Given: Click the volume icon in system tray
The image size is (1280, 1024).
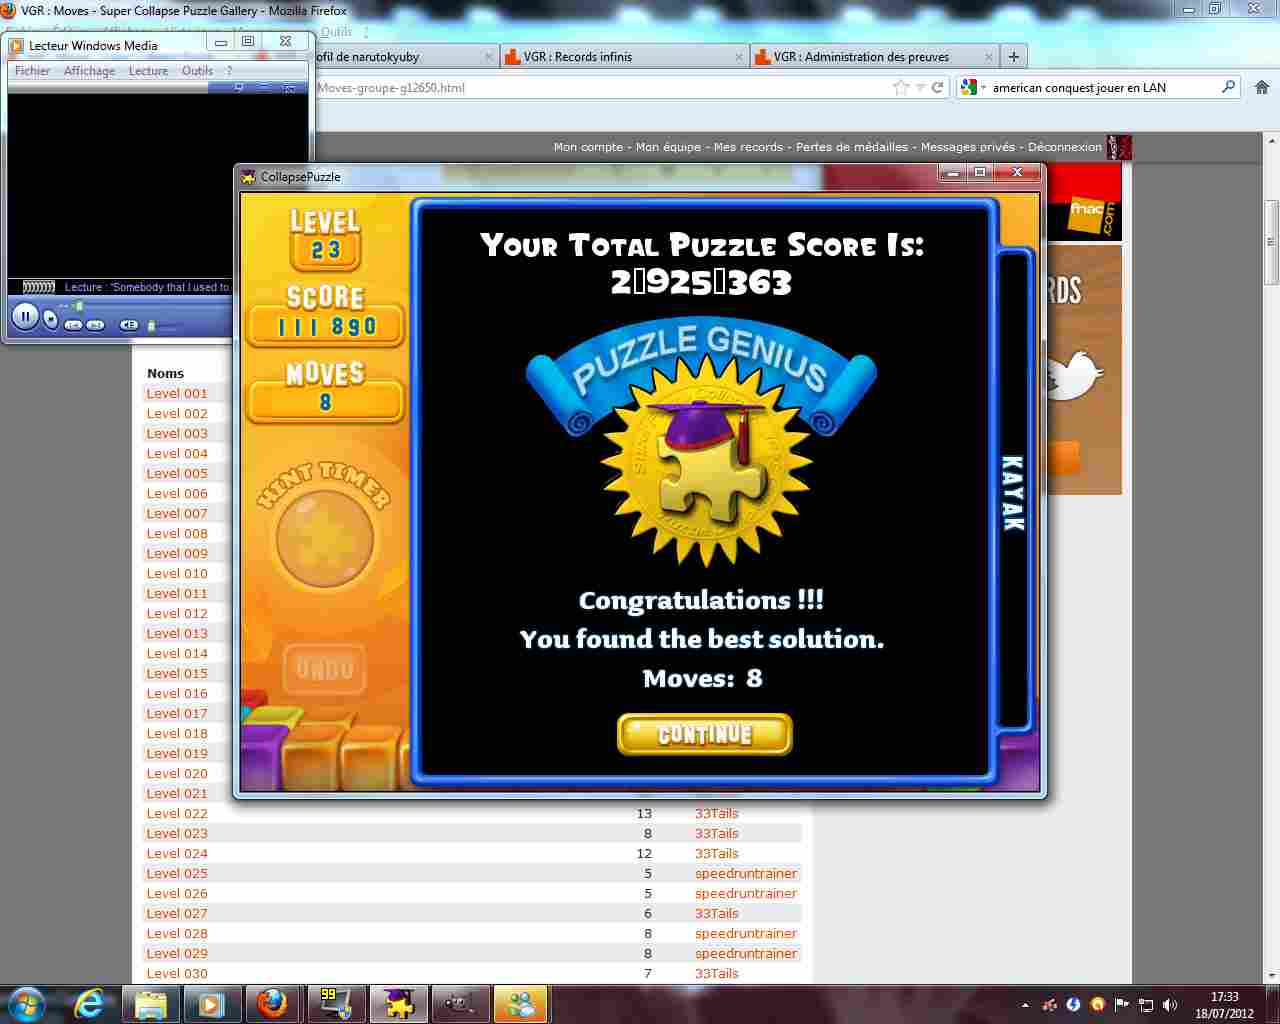Looking at the screenshot, I should pyautogui.click(x=1170, y=1005).
